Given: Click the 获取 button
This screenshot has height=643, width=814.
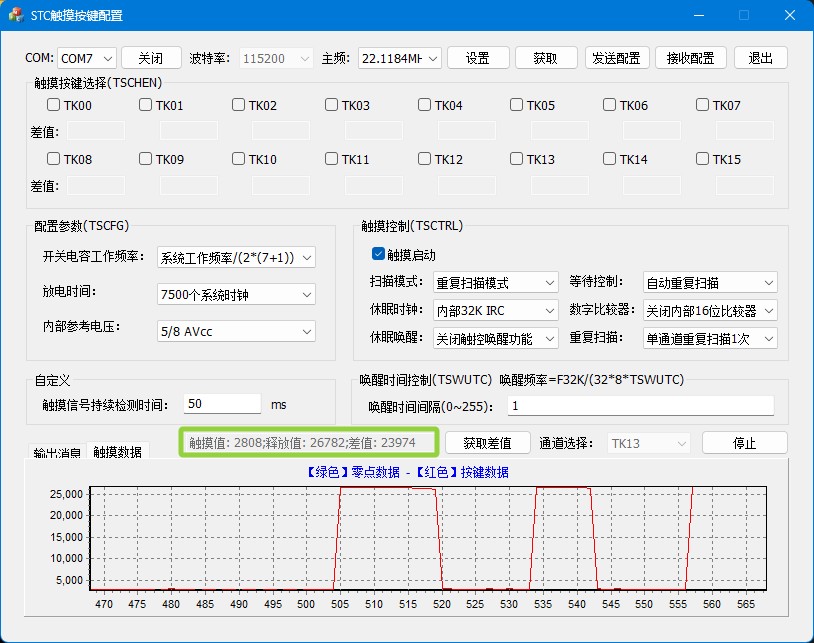Looking at the screenshot, I should [x=546, y=58].
